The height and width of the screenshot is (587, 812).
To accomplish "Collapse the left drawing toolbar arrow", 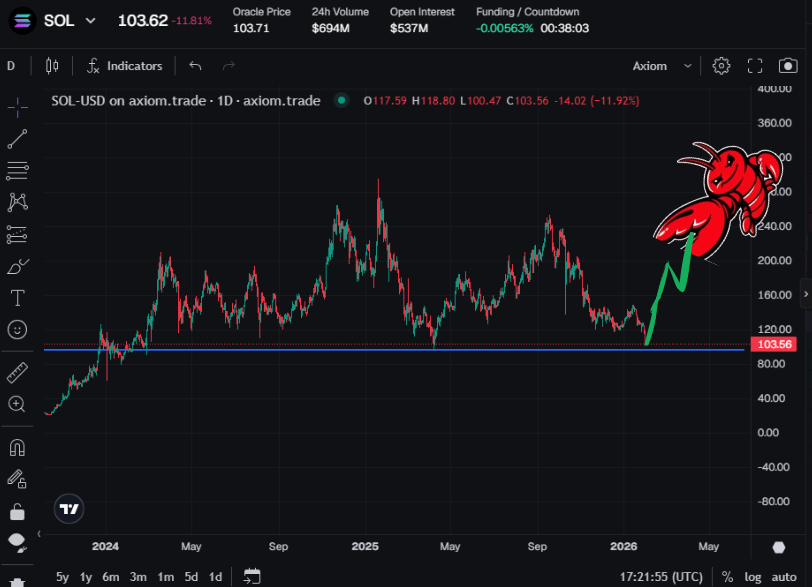I will [39, 534].
